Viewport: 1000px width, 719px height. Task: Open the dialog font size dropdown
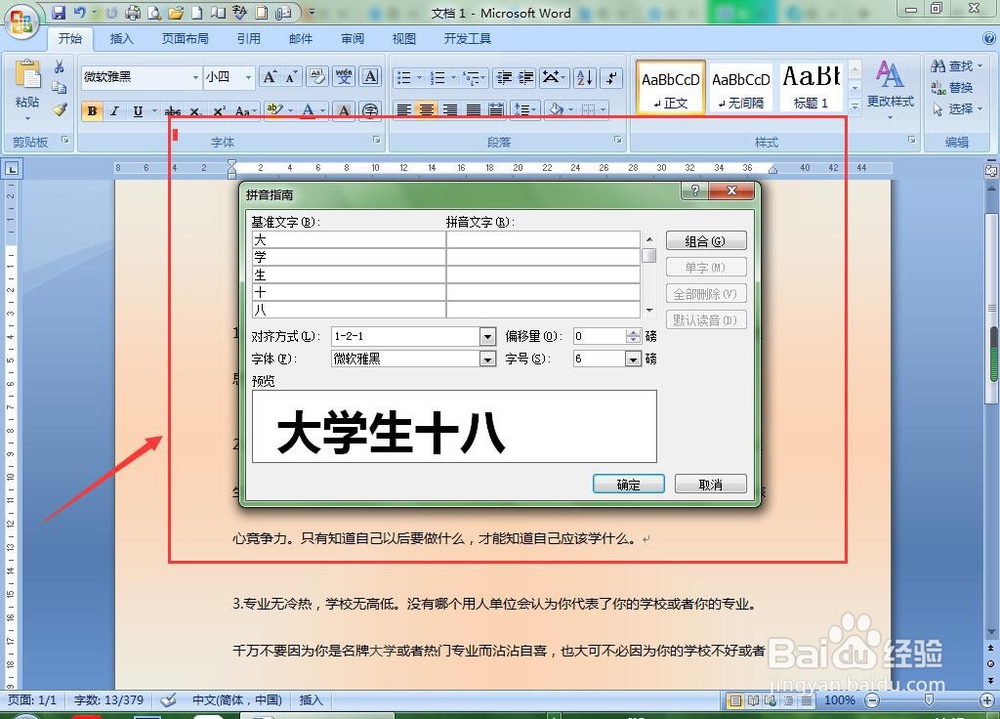(x=633, y=359)
